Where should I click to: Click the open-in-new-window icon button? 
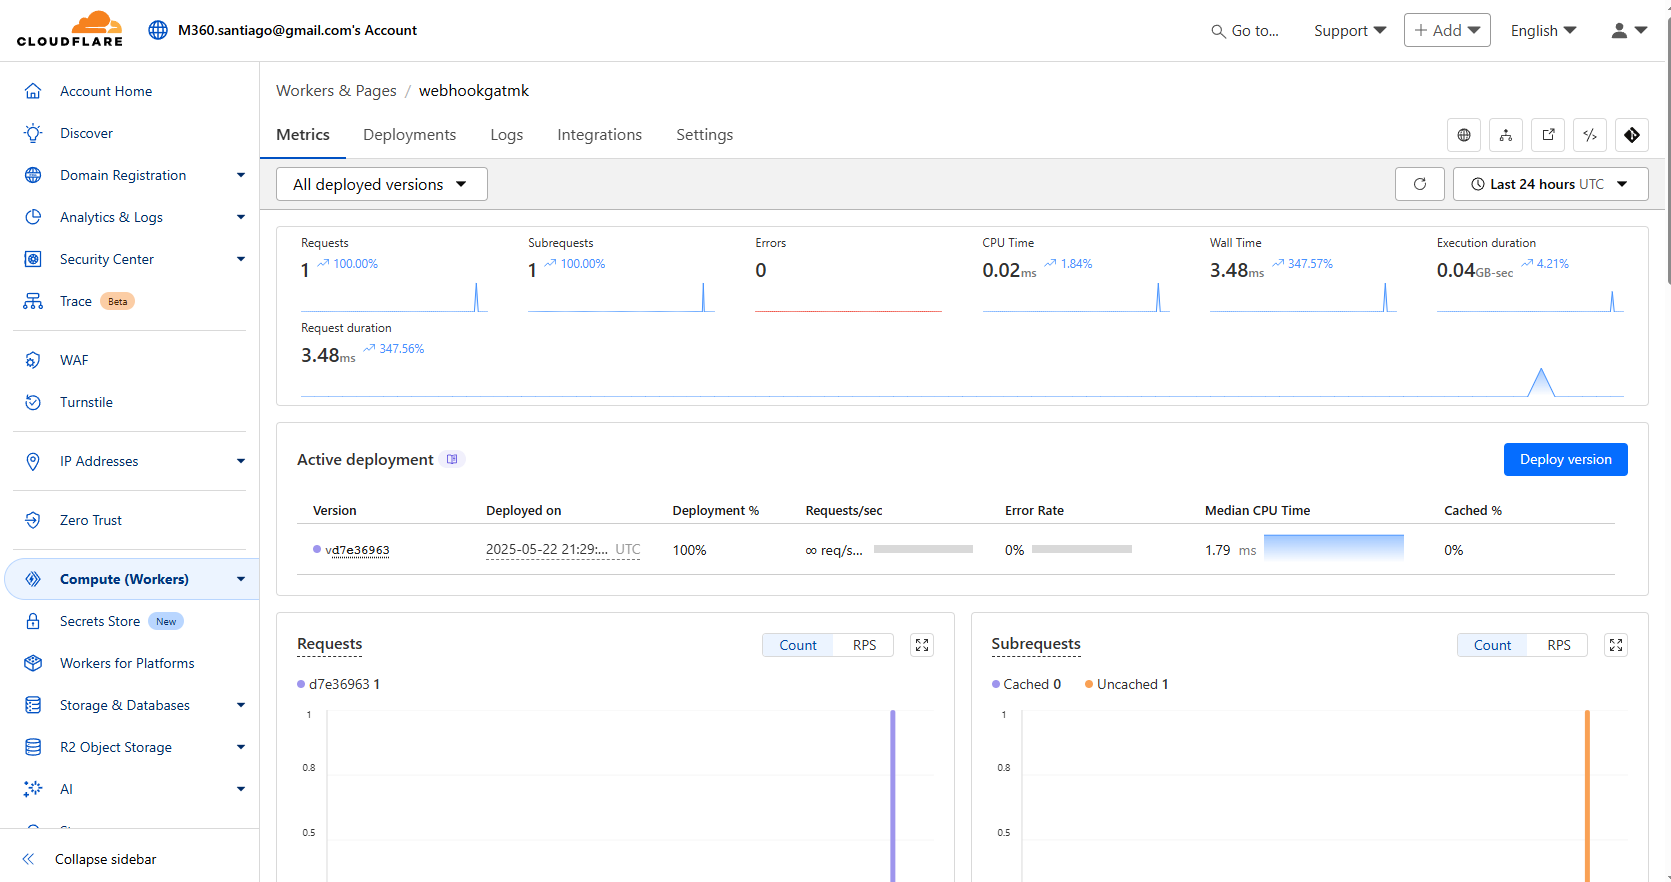[x=1548, y=135]
